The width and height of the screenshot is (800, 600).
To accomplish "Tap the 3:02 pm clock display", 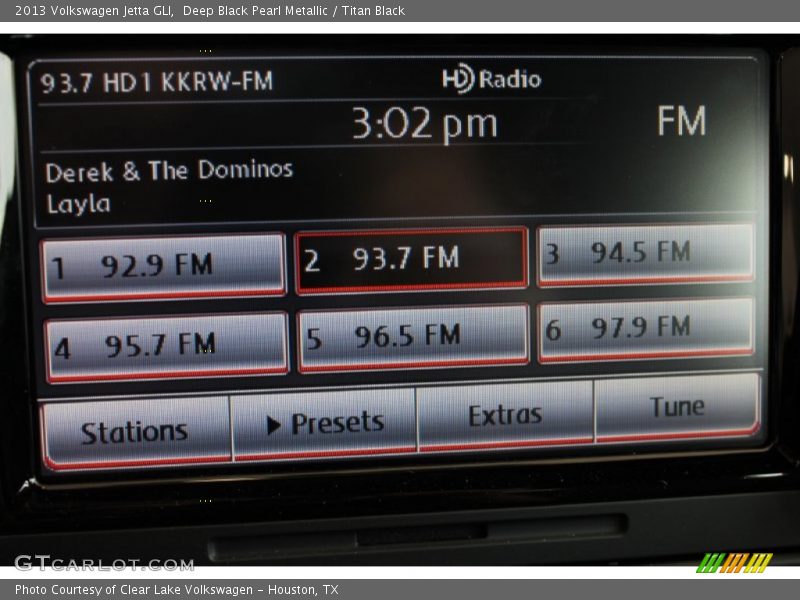I will pos(424,124).
